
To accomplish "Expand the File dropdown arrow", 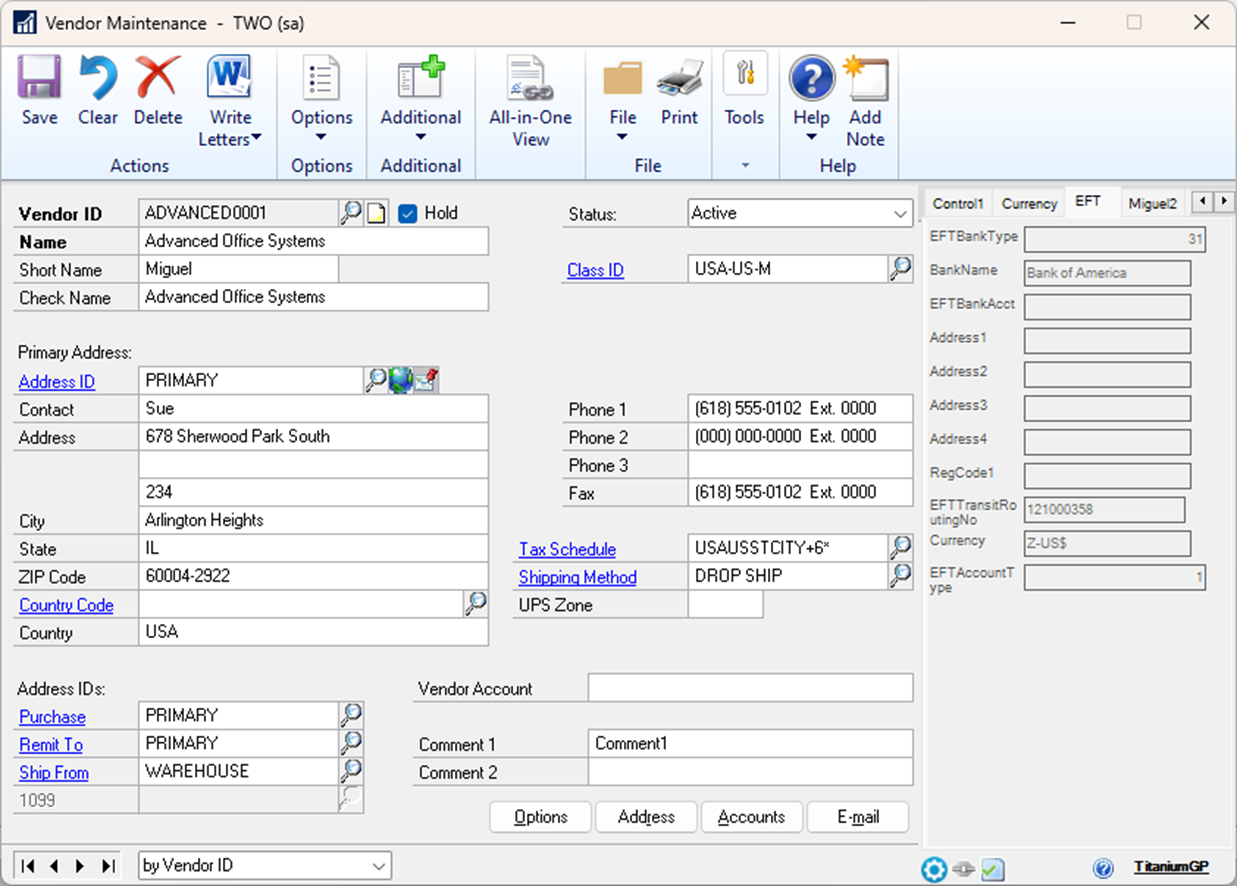I will click(x=623, y=138).
